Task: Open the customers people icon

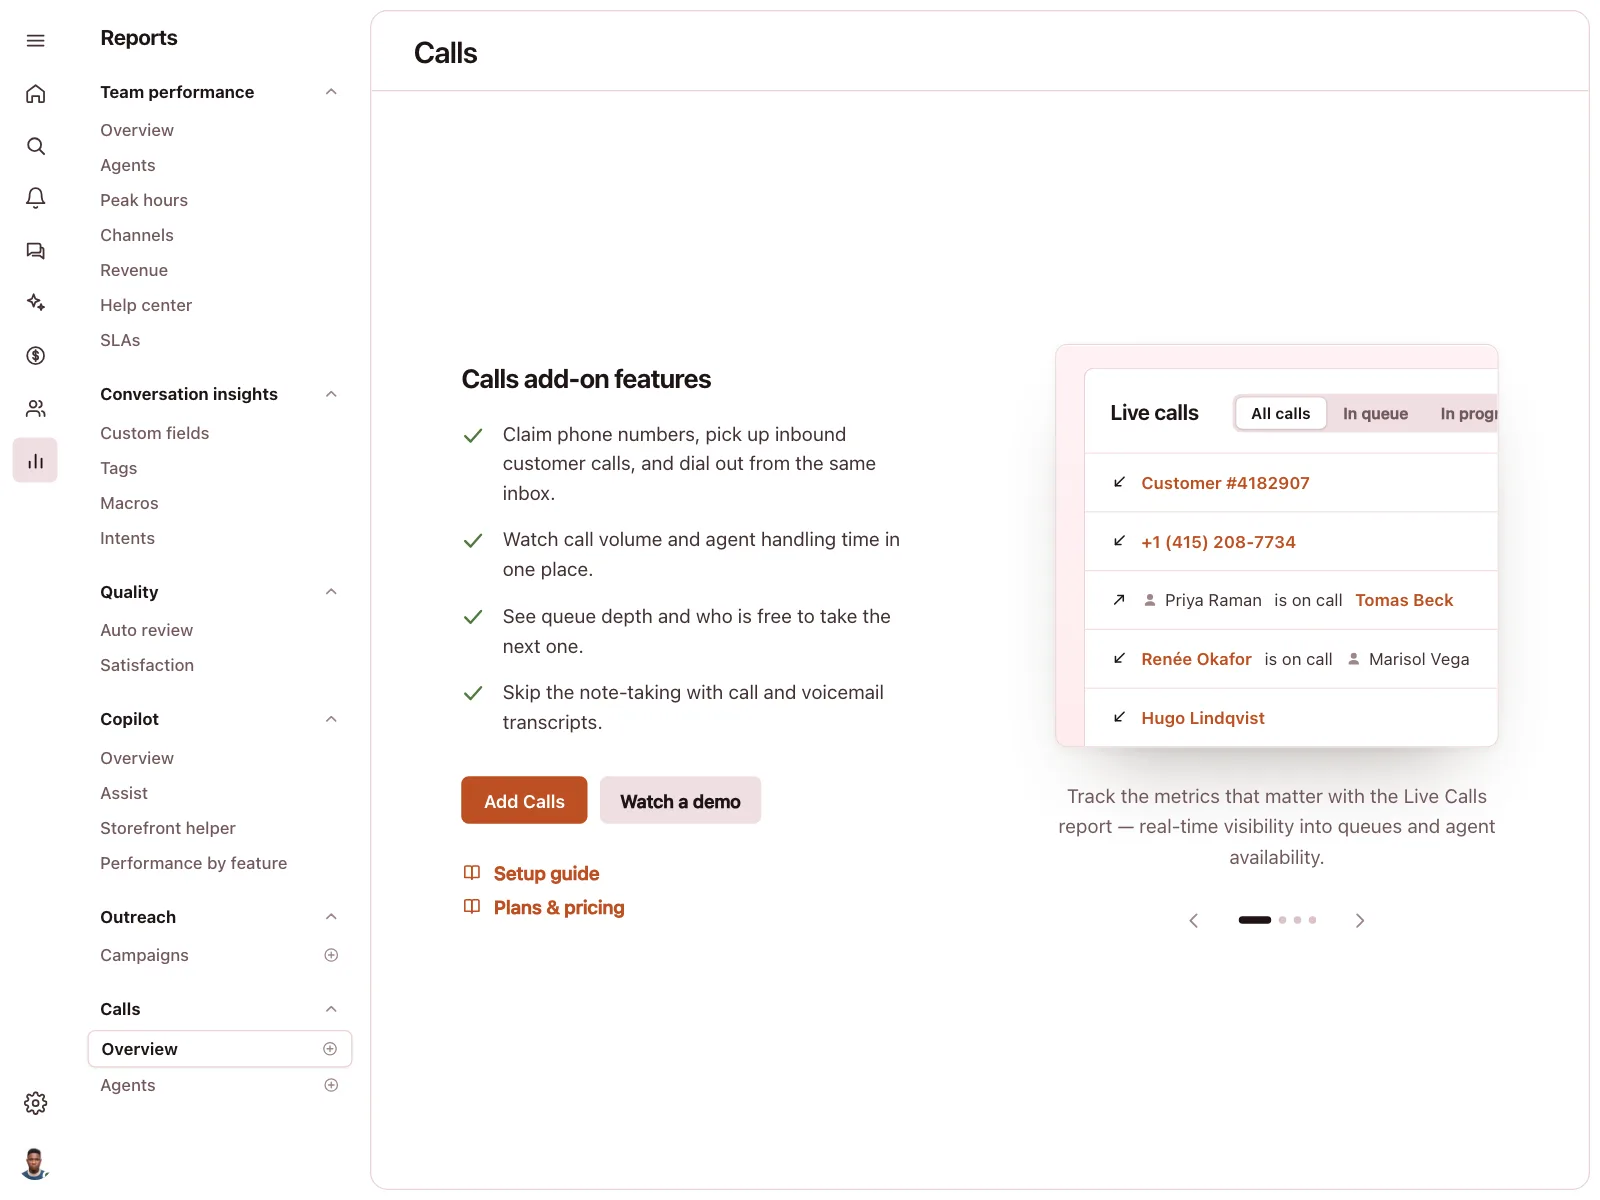Action: [x=36, y=408]
